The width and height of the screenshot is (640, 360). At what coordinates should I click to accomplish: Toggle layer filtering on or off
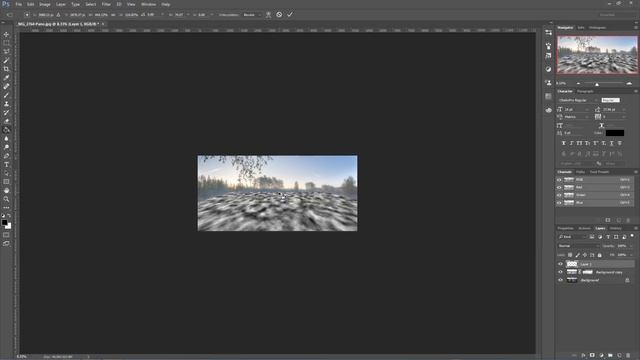click(632, 236)
